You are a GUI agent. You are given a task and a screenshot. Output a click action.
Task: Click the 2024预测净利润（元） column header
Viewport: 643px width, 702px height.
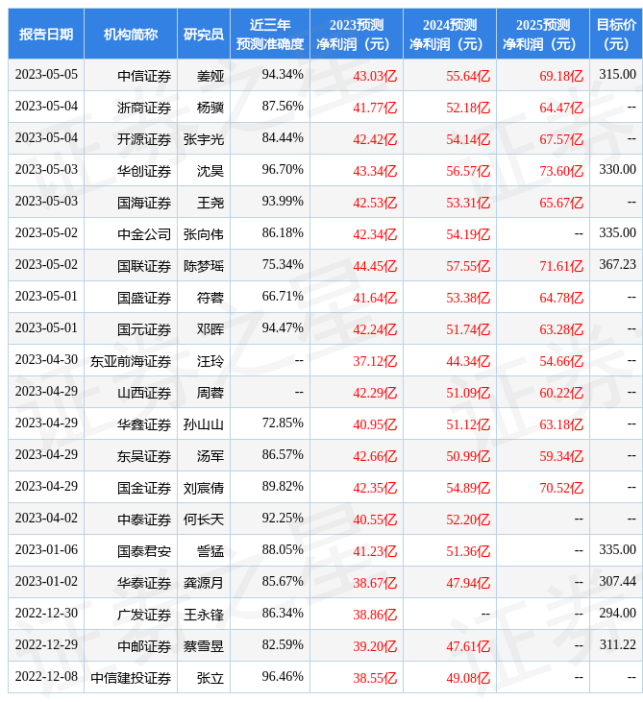(450, 34)
